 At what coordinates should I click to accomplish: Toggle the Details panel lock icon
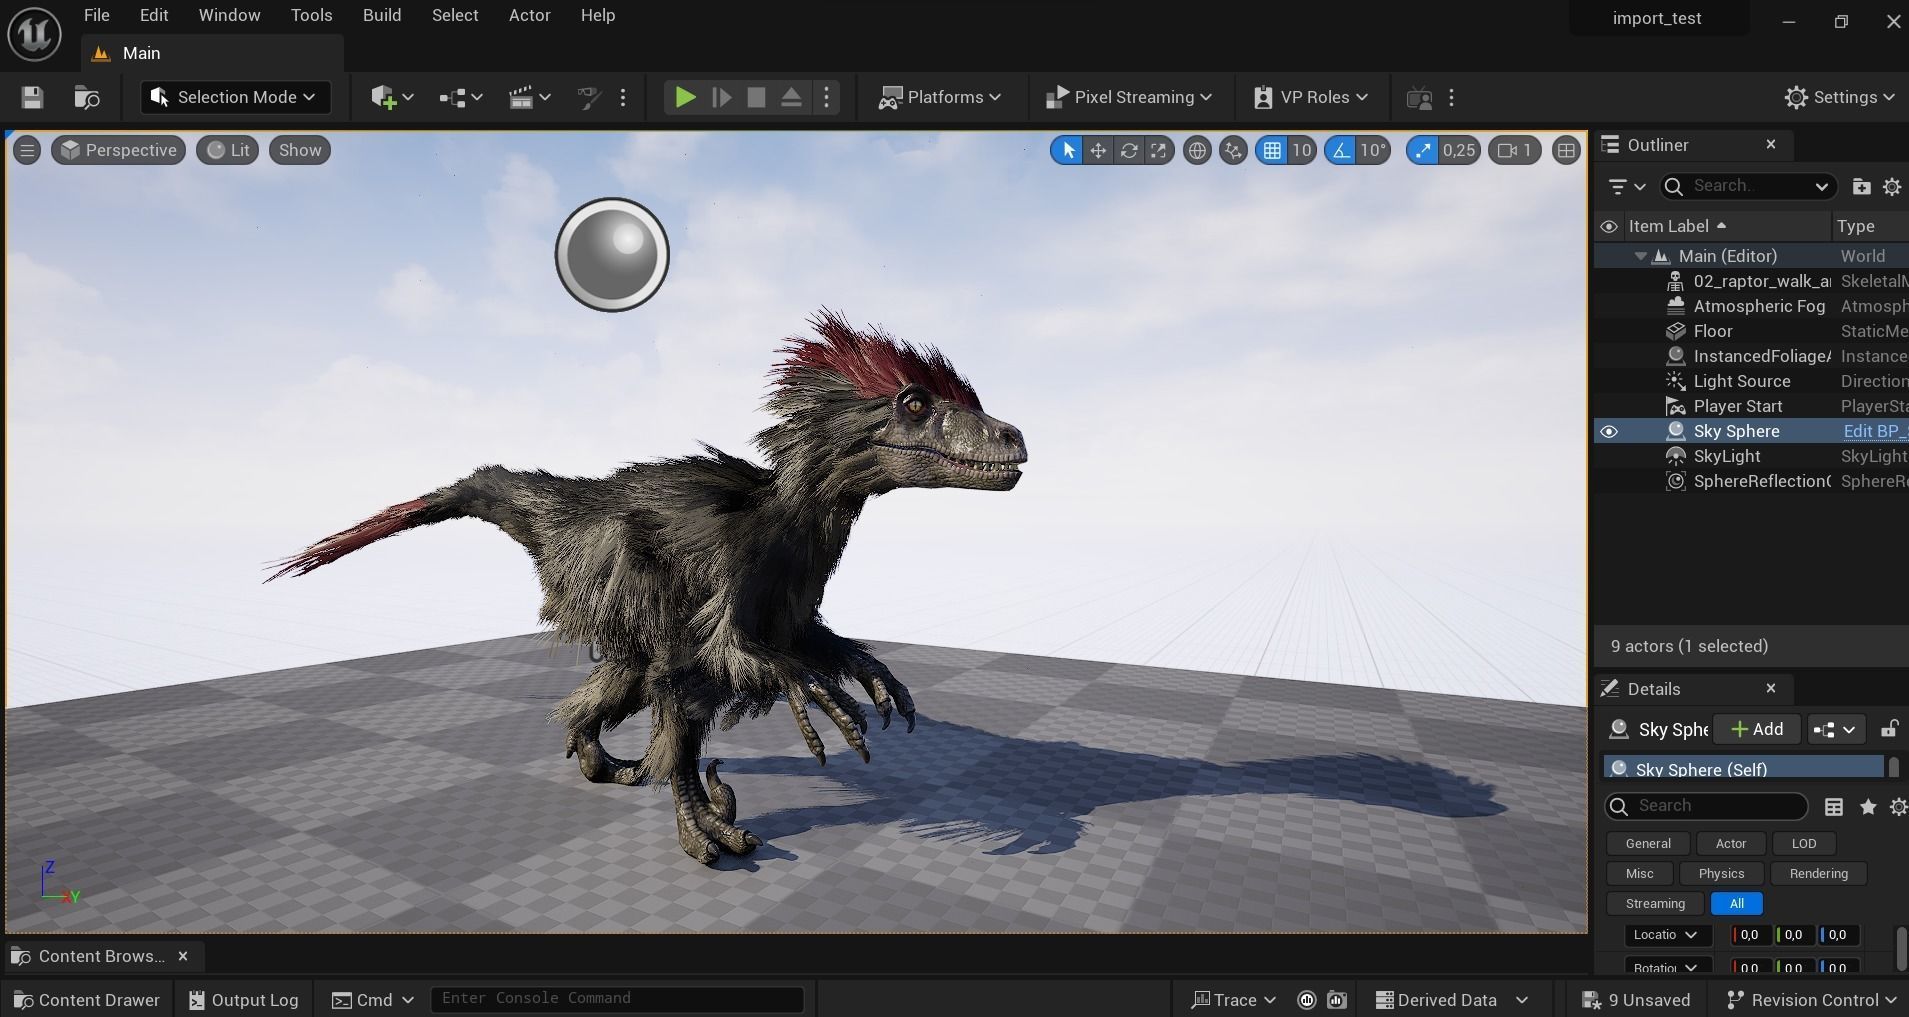pos(1889,729)
